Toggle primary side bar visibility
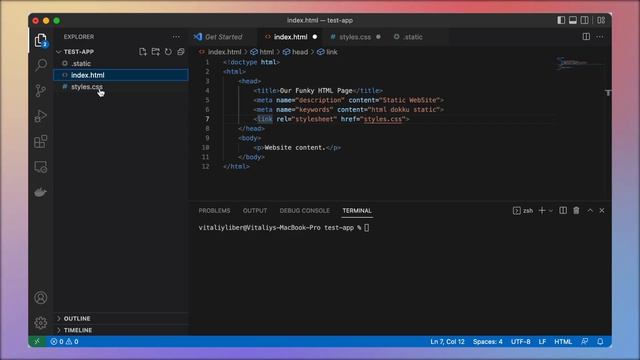The width and height of the screenshot is (640, 360). coord(561,20)
